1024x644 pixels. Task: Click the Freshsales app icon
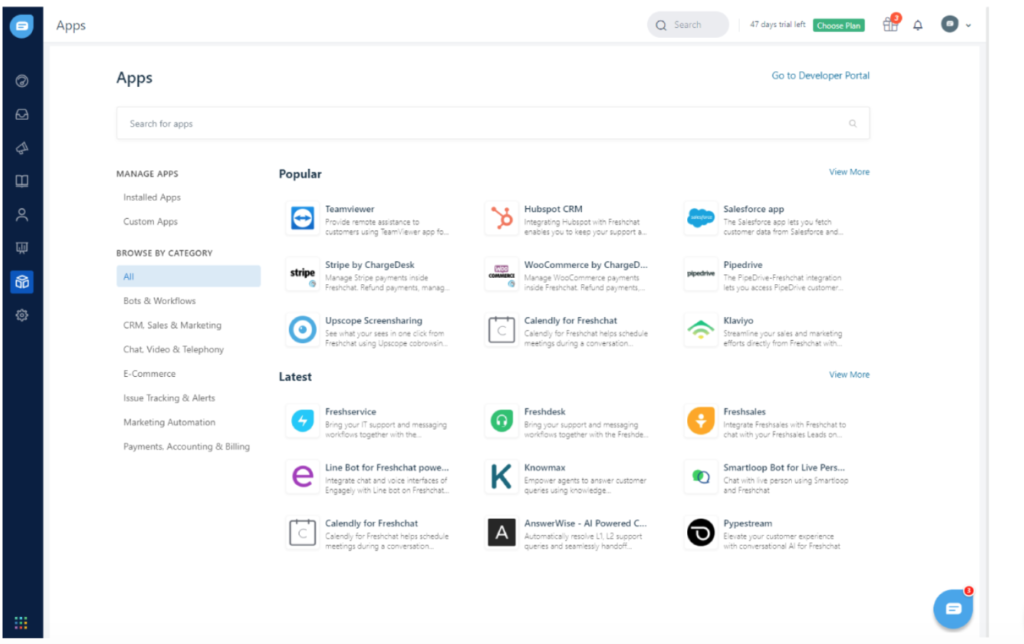coord(701,421)
